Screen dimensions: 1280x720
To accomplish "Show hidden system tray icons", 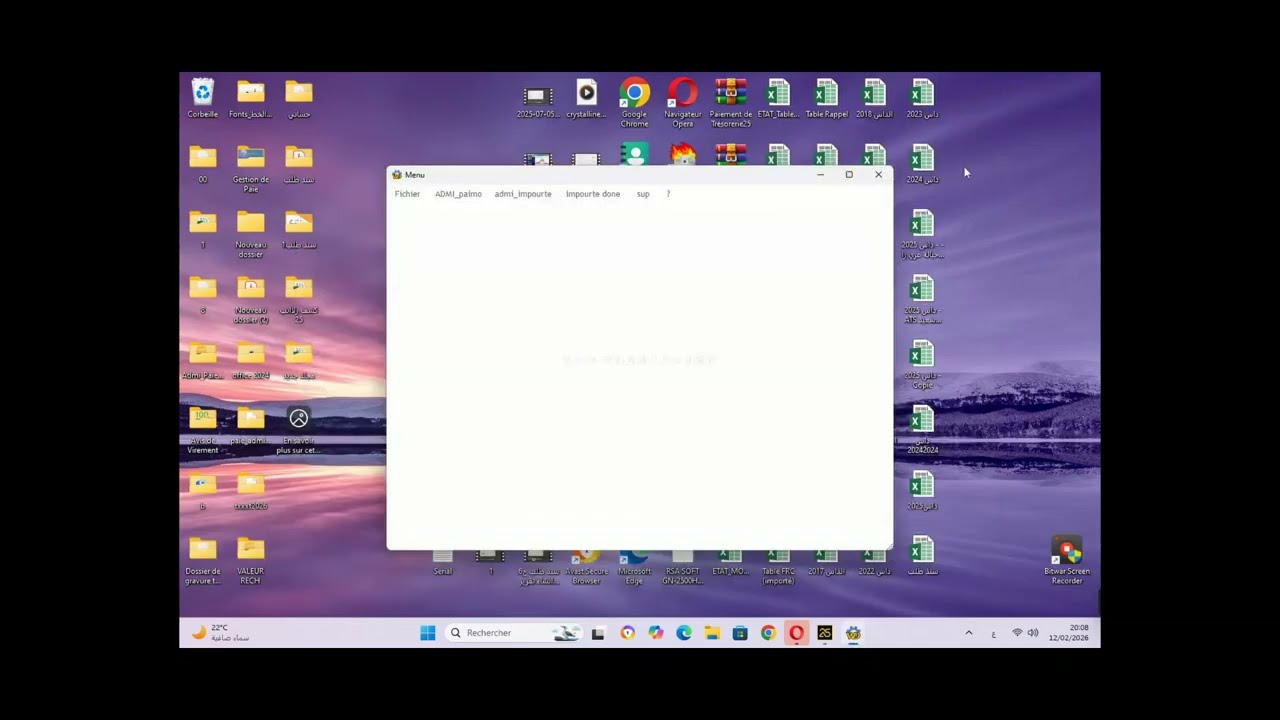I will [x=968, y=633].
